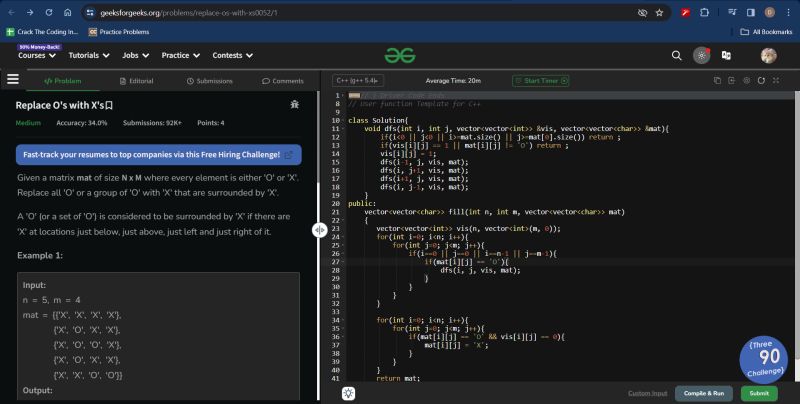
Task: Report a bug using the bug icon
Action: coord(294,104)
